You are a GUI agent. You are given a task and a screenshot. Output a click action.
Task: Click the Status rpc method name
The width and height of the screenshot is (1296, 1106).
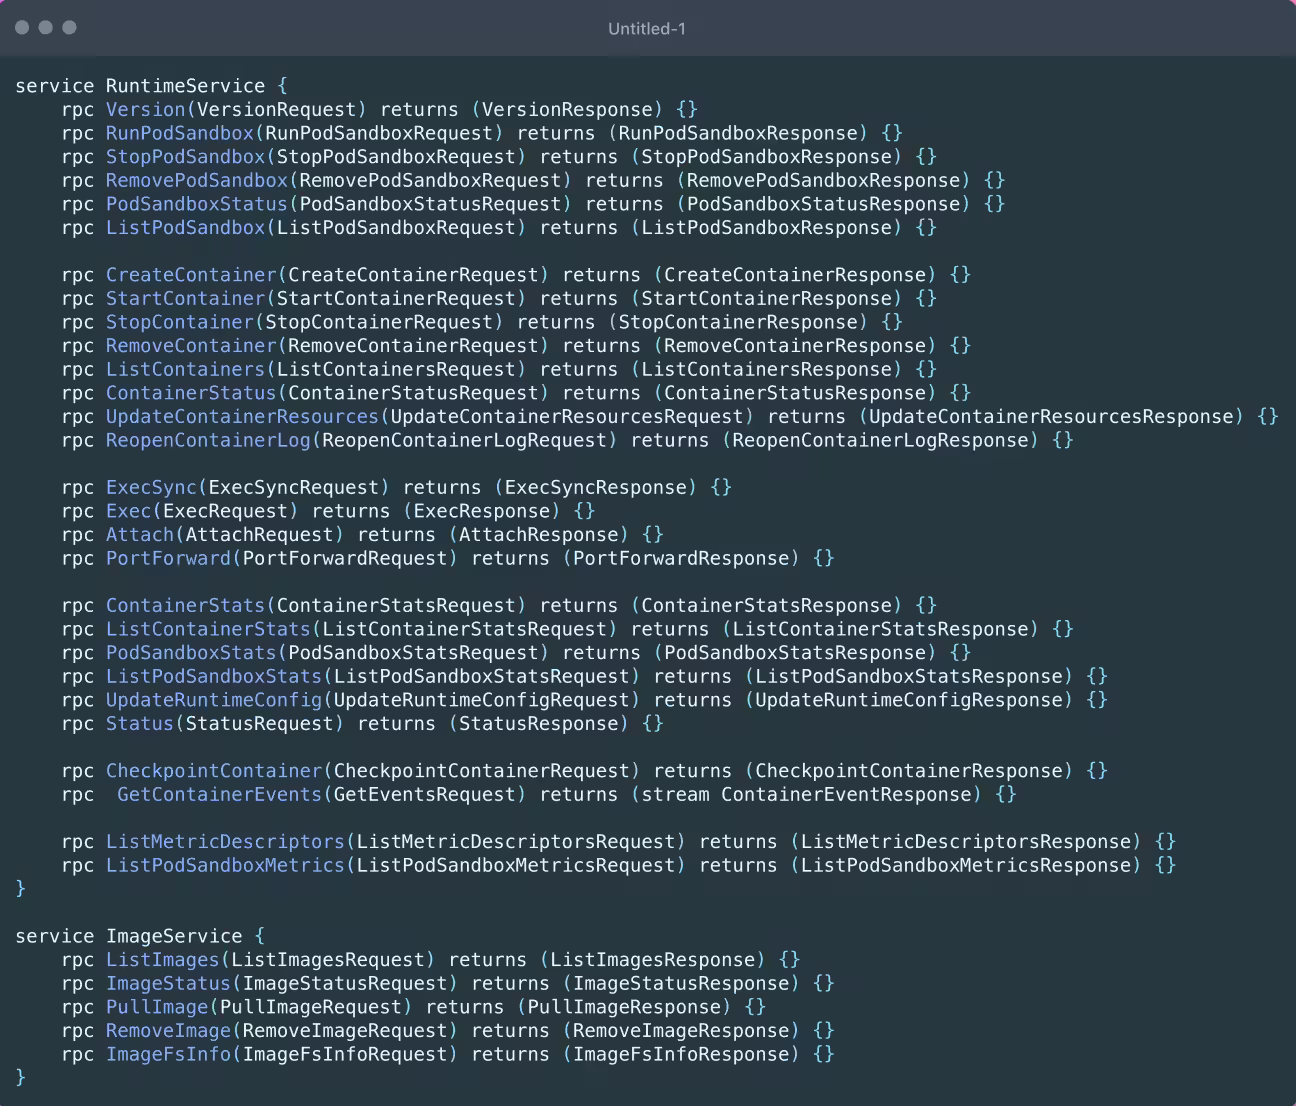[140, 723]
